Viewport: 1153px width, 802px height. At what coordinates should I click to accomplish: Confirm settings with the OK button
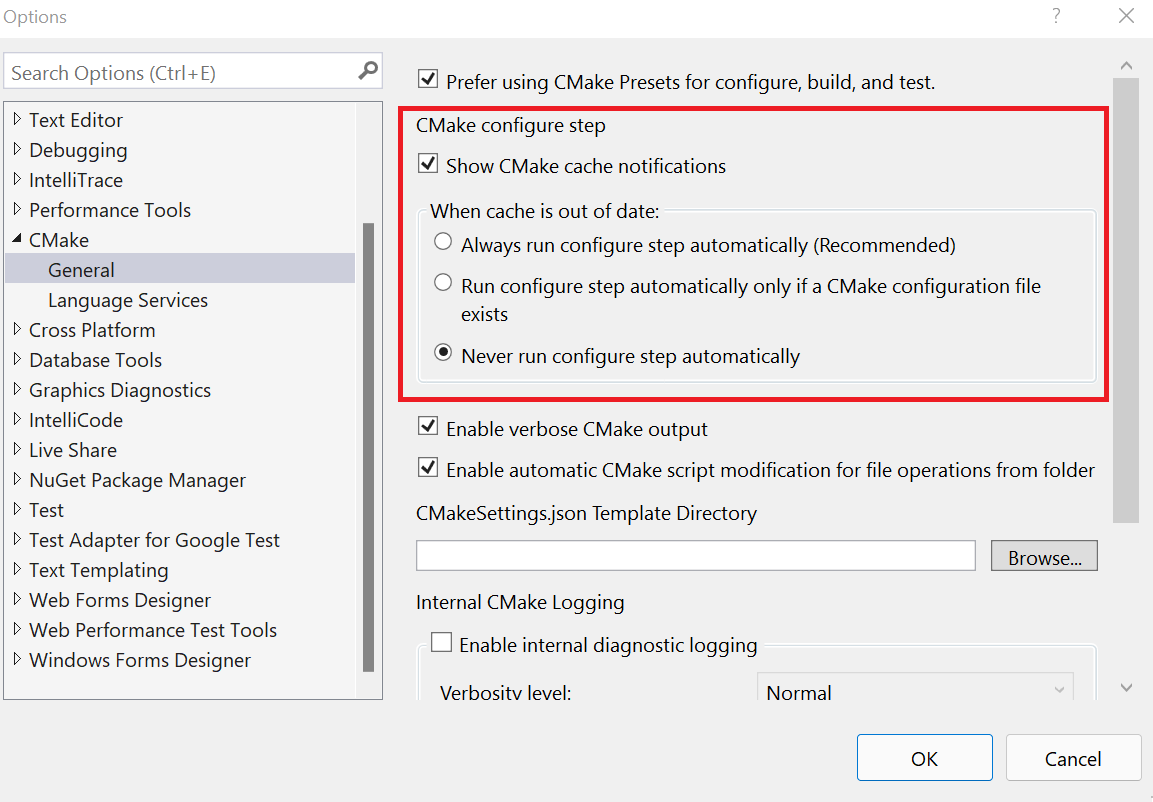[923, 757]
